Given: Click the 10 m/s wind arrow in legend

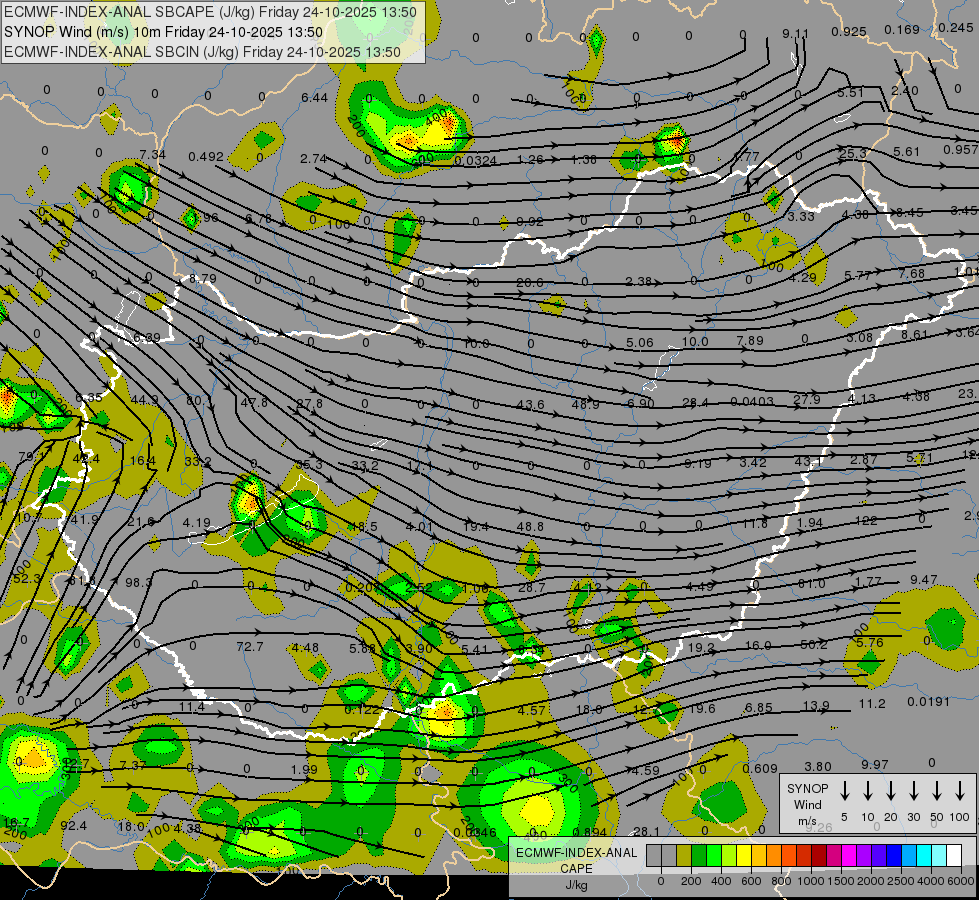Looking at the screenshot, I should 867,791.
